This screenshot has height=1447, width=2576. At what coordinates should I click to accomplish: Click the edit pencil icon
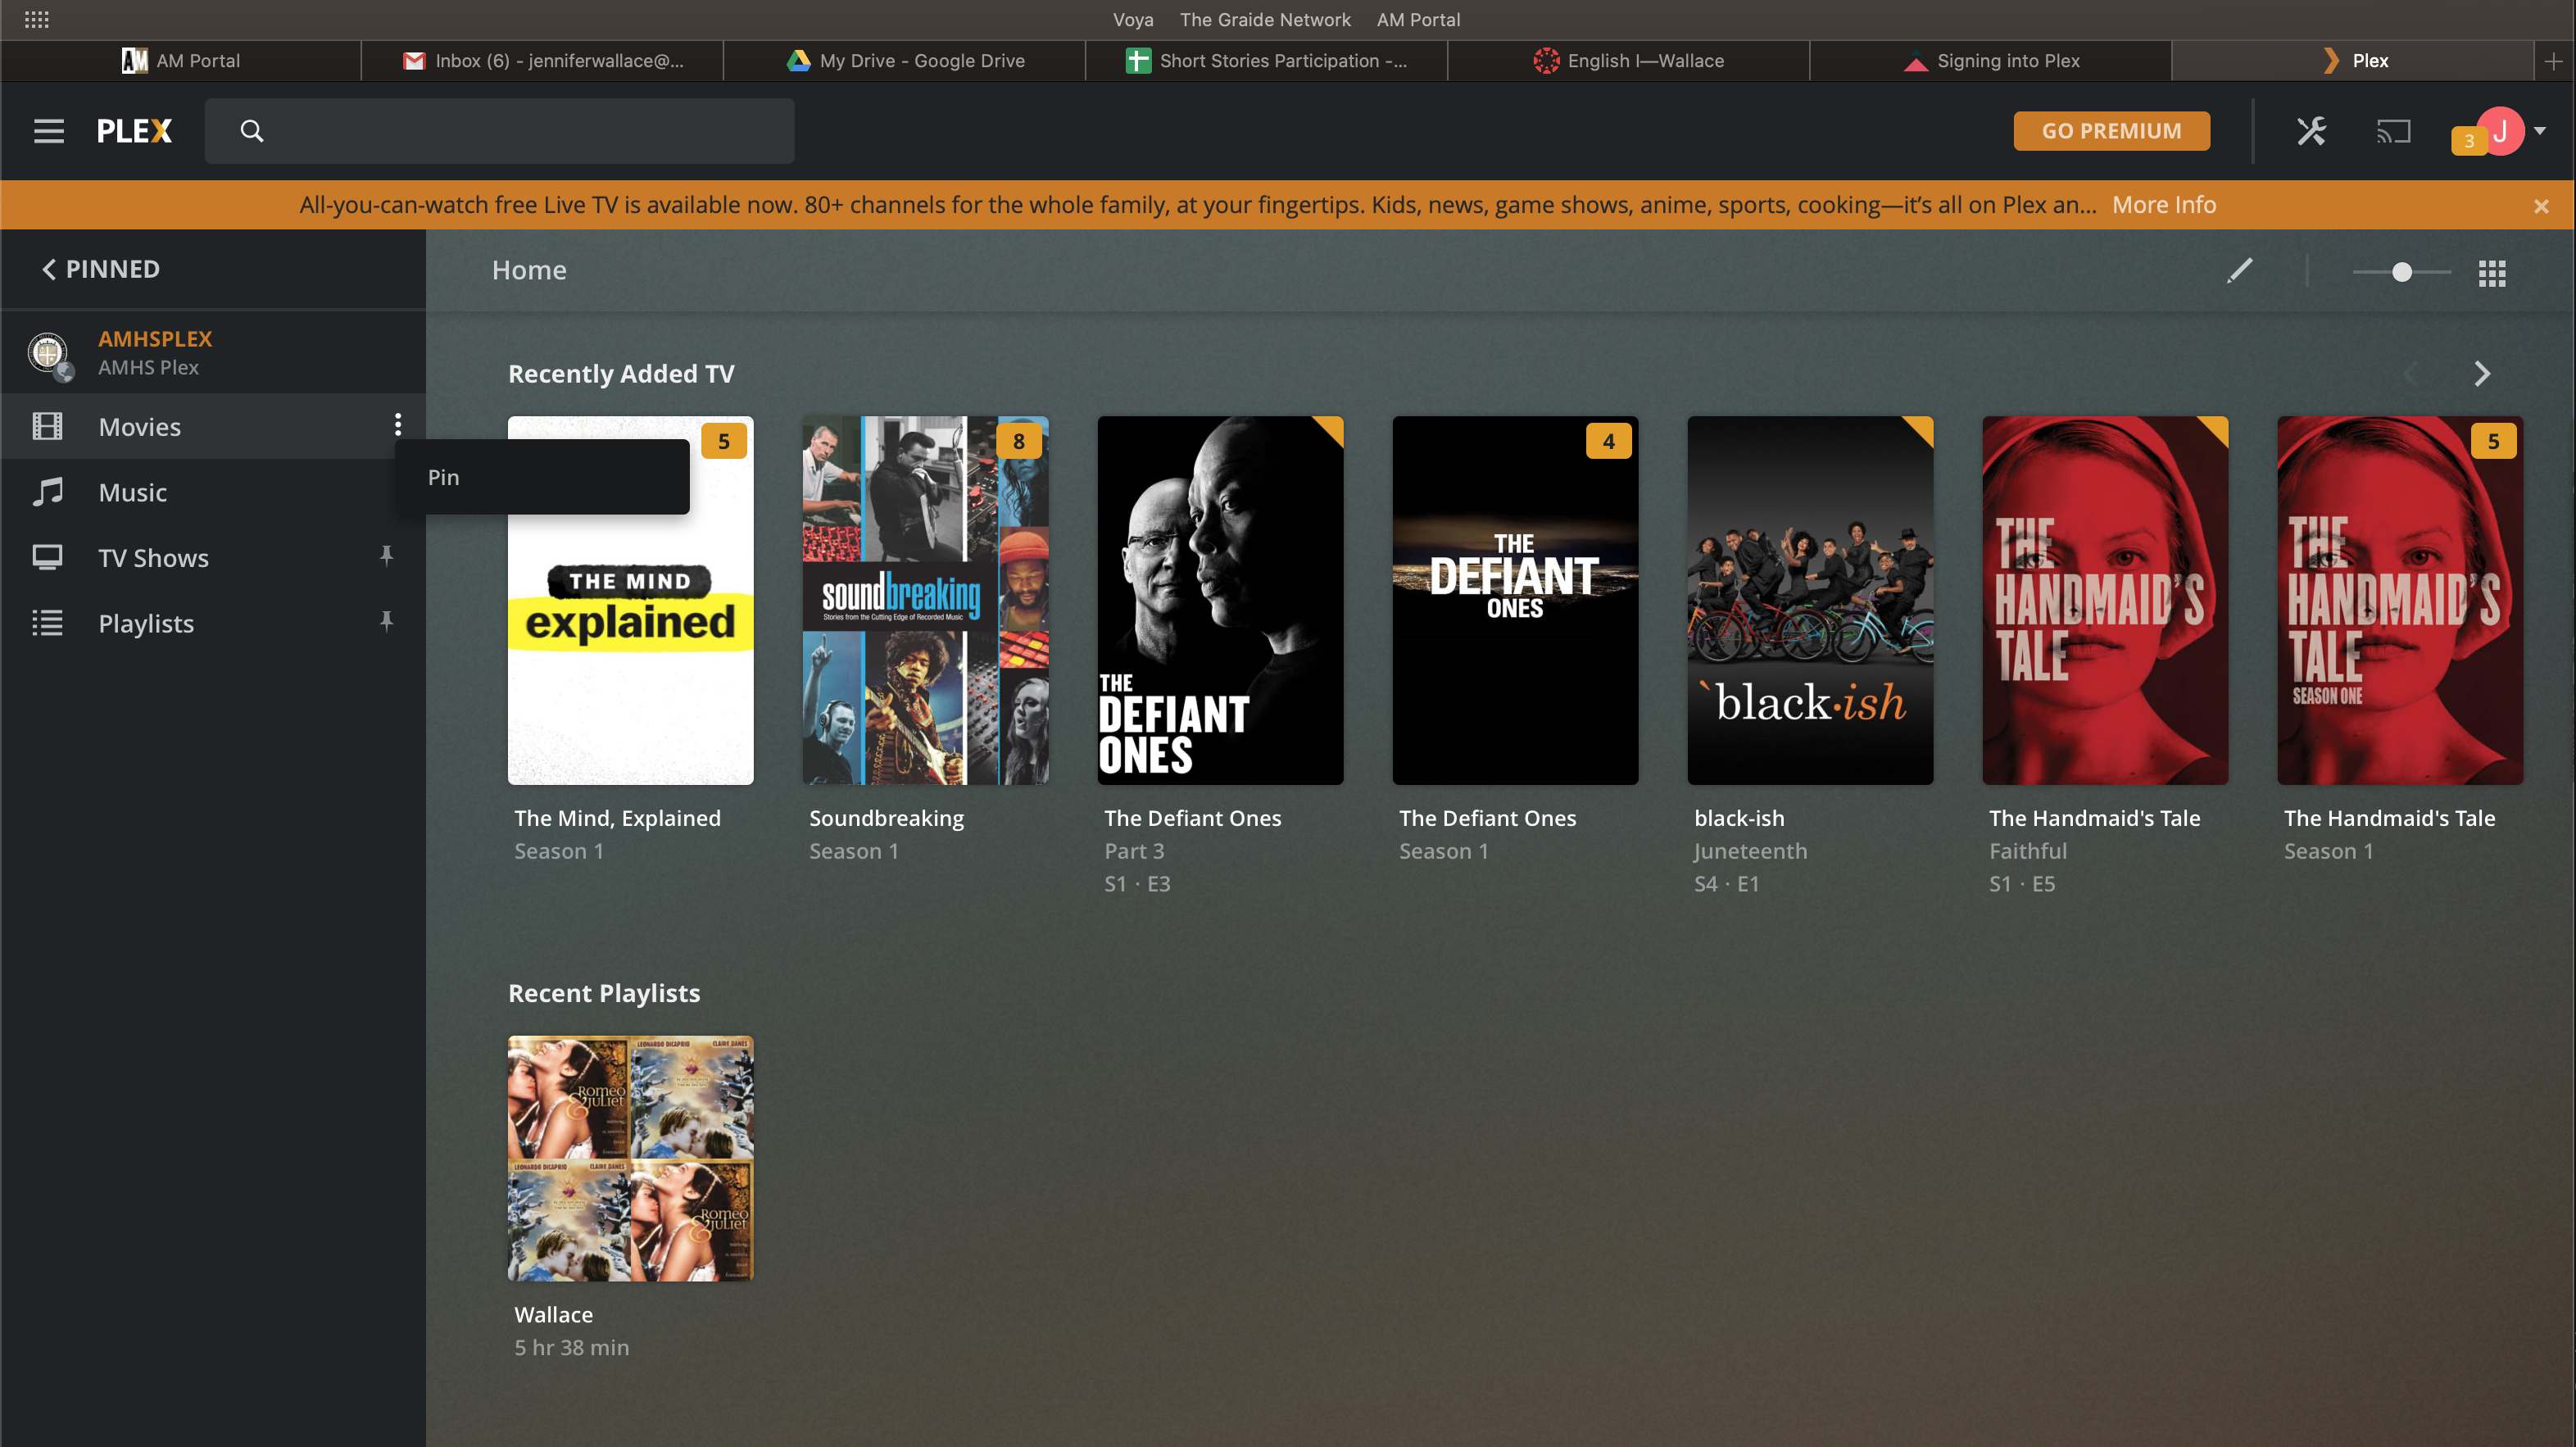(x=2240, y=271)
